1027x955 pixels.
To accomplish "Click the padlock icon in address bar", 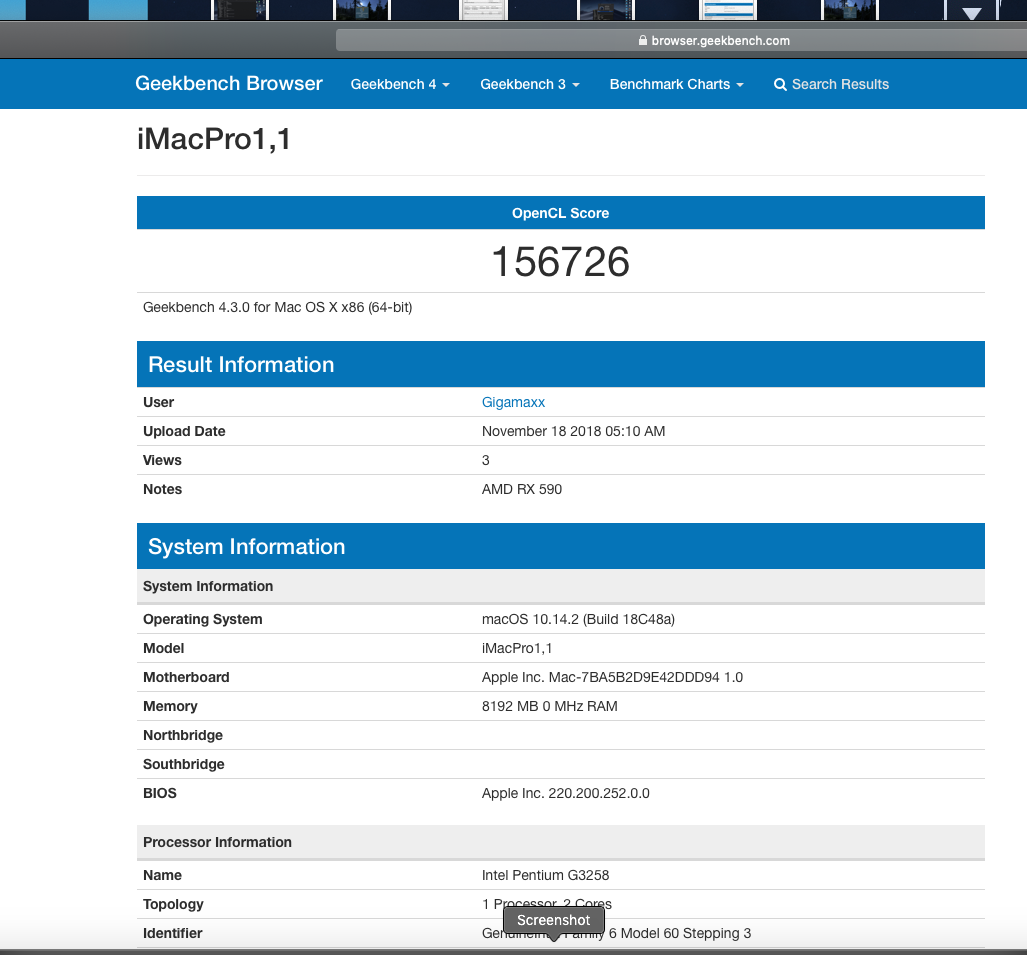I will click(x=643, y=41).
